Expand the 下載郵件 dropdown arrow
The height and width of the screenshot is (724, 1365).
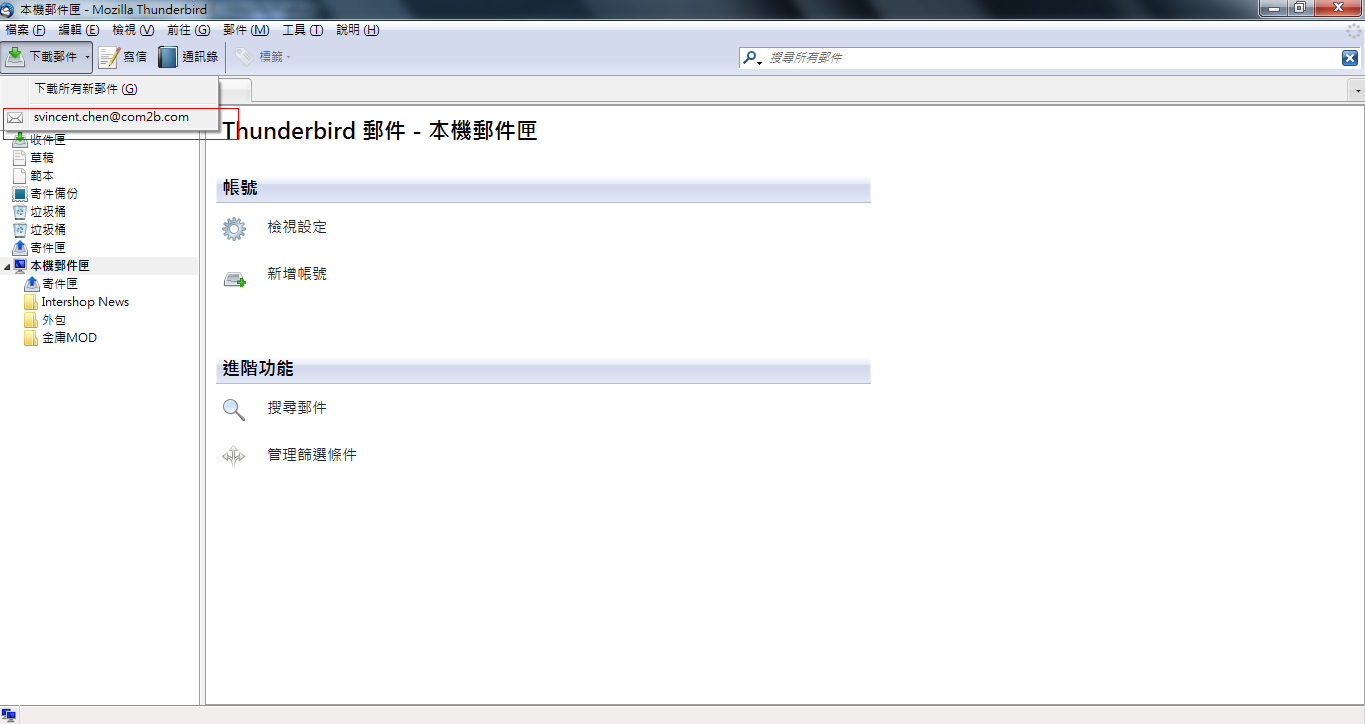[87, 57]
